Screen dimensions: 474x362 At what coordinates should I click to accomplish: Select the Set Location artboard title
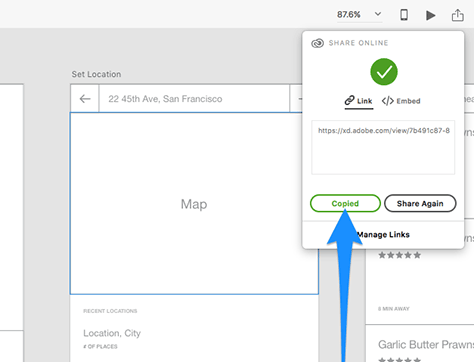coord(96,74)
